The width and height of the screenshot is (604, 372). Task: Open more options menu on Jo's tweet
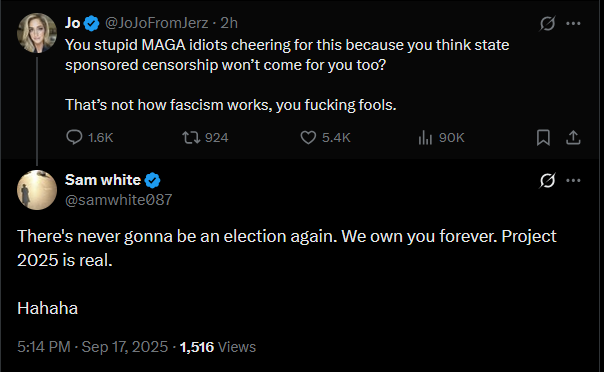coord(573,23)
